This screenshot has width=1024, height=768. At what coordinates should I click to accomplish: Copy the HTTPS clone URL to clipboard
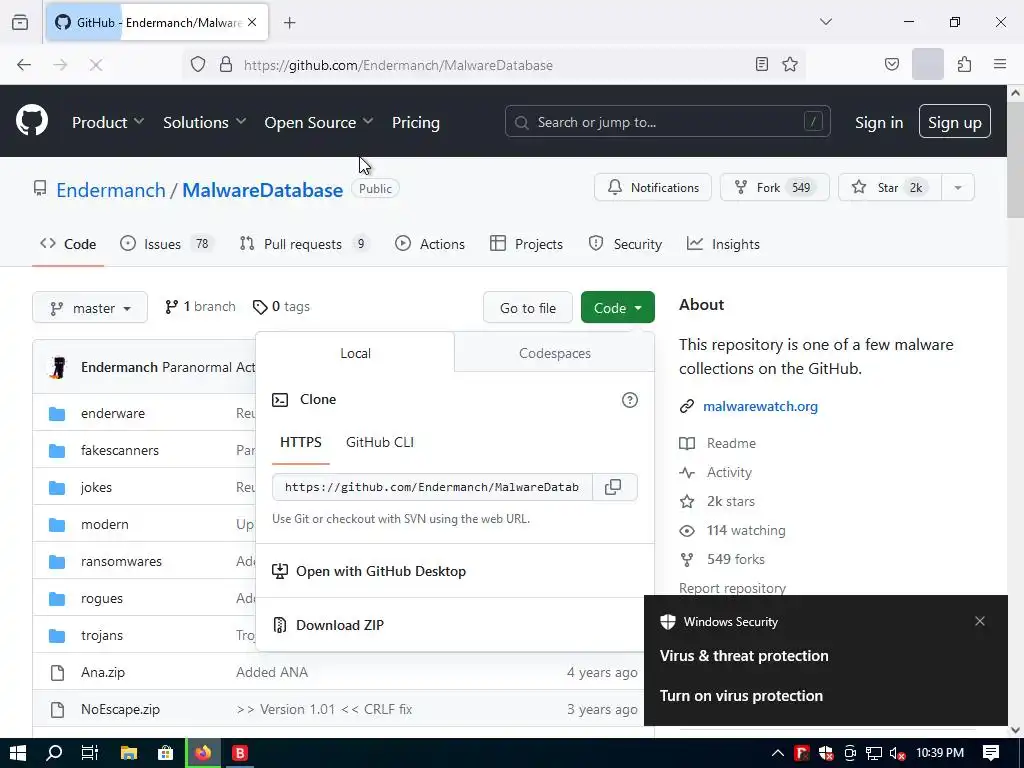tap(613, 487)
